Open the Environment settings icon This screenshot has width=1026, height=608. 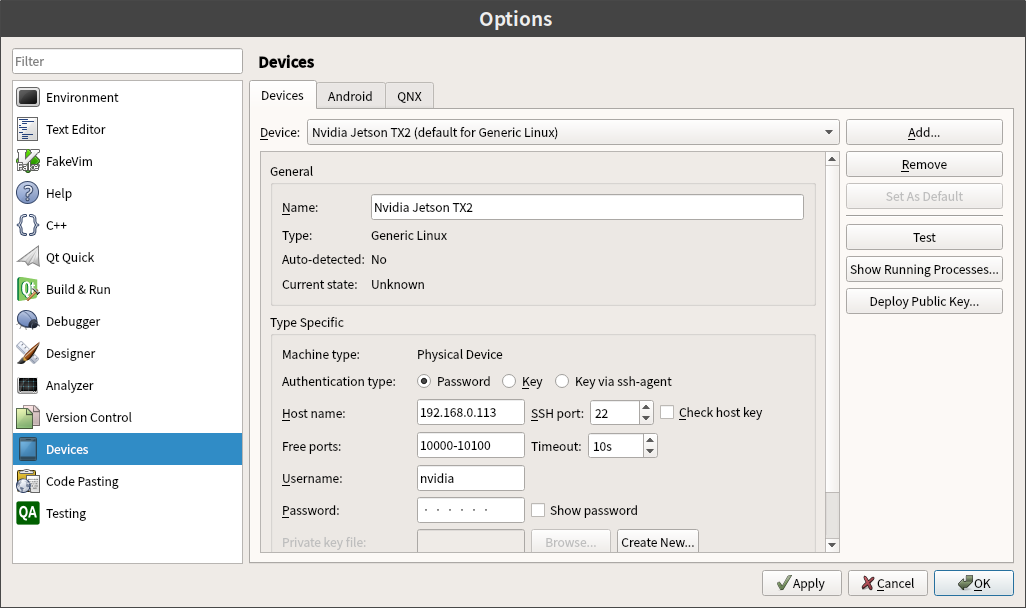(x=28, y=98)
